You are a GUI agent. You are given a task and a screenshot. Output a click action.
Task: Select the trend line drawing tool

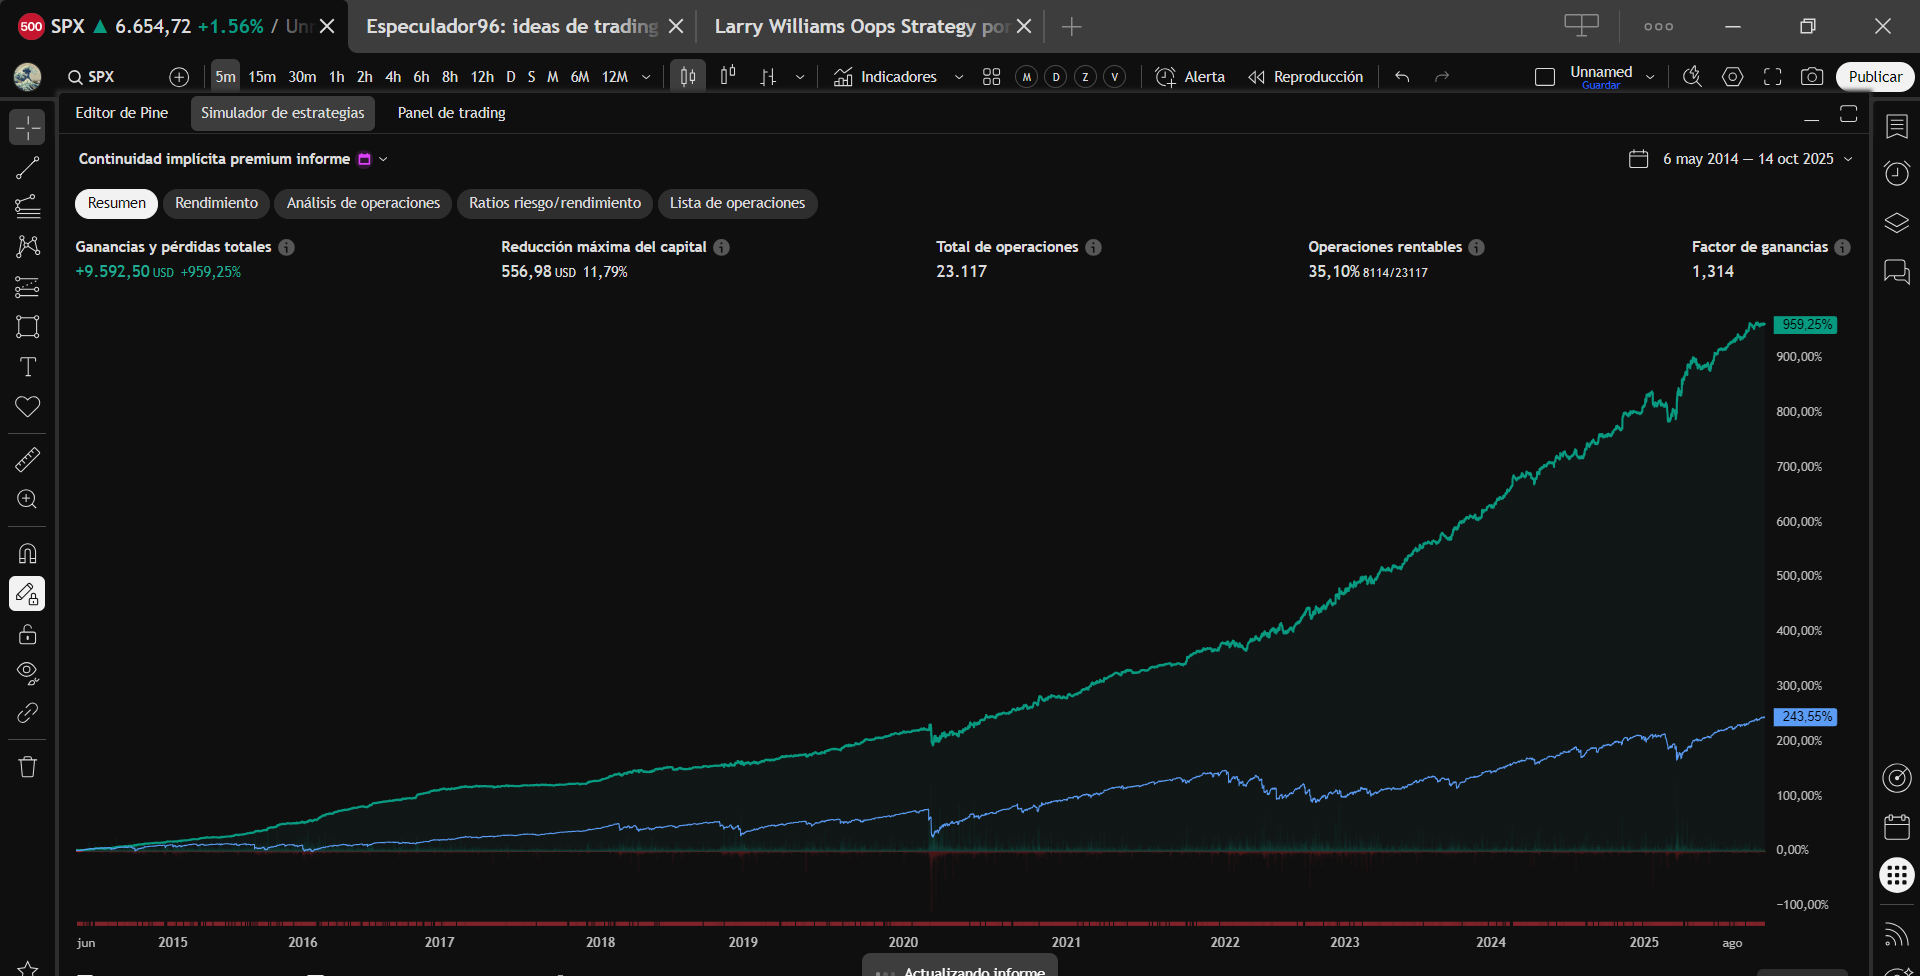click(x=27, y=168)
